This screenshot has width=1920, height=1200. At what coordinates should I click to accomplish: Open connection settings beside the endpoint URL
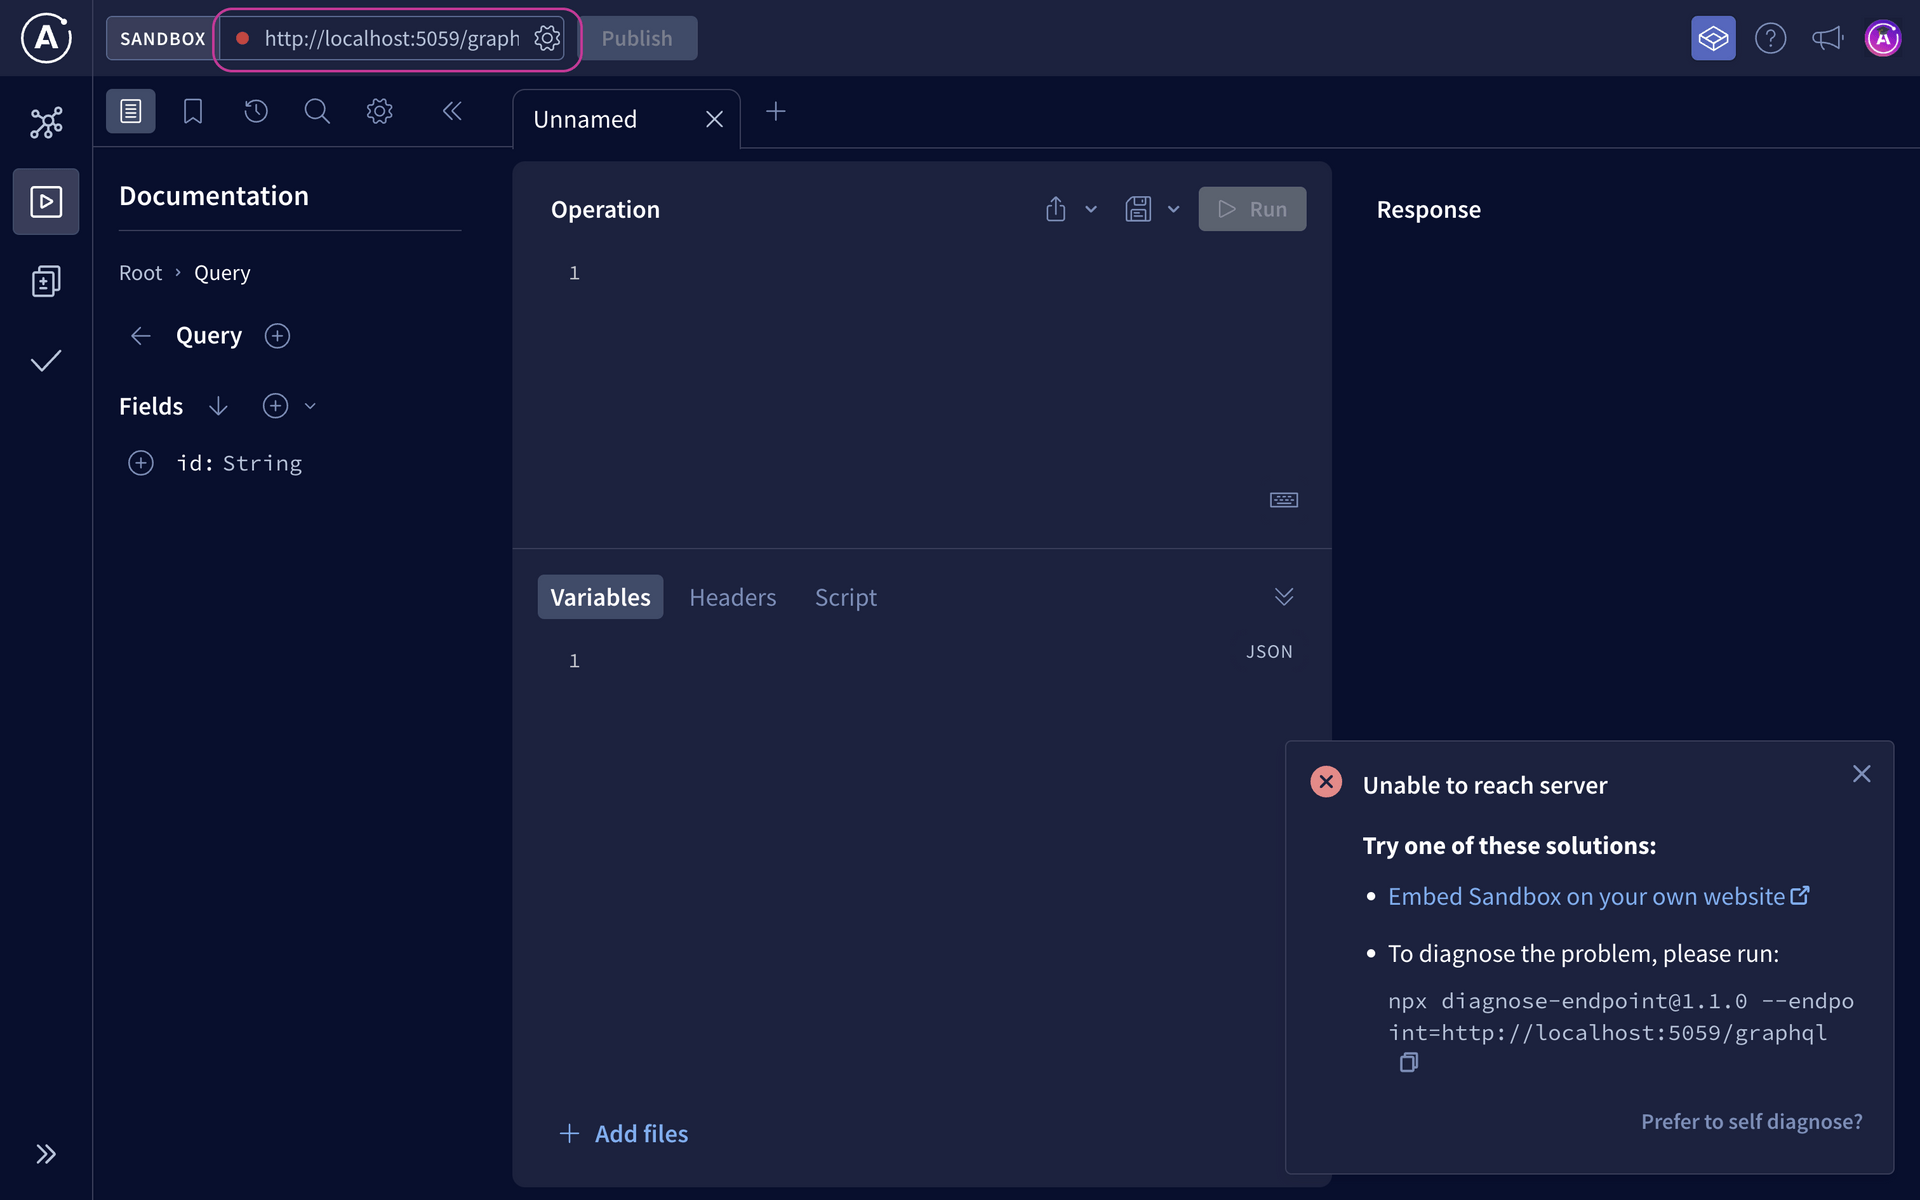click(x=547, y=38)
